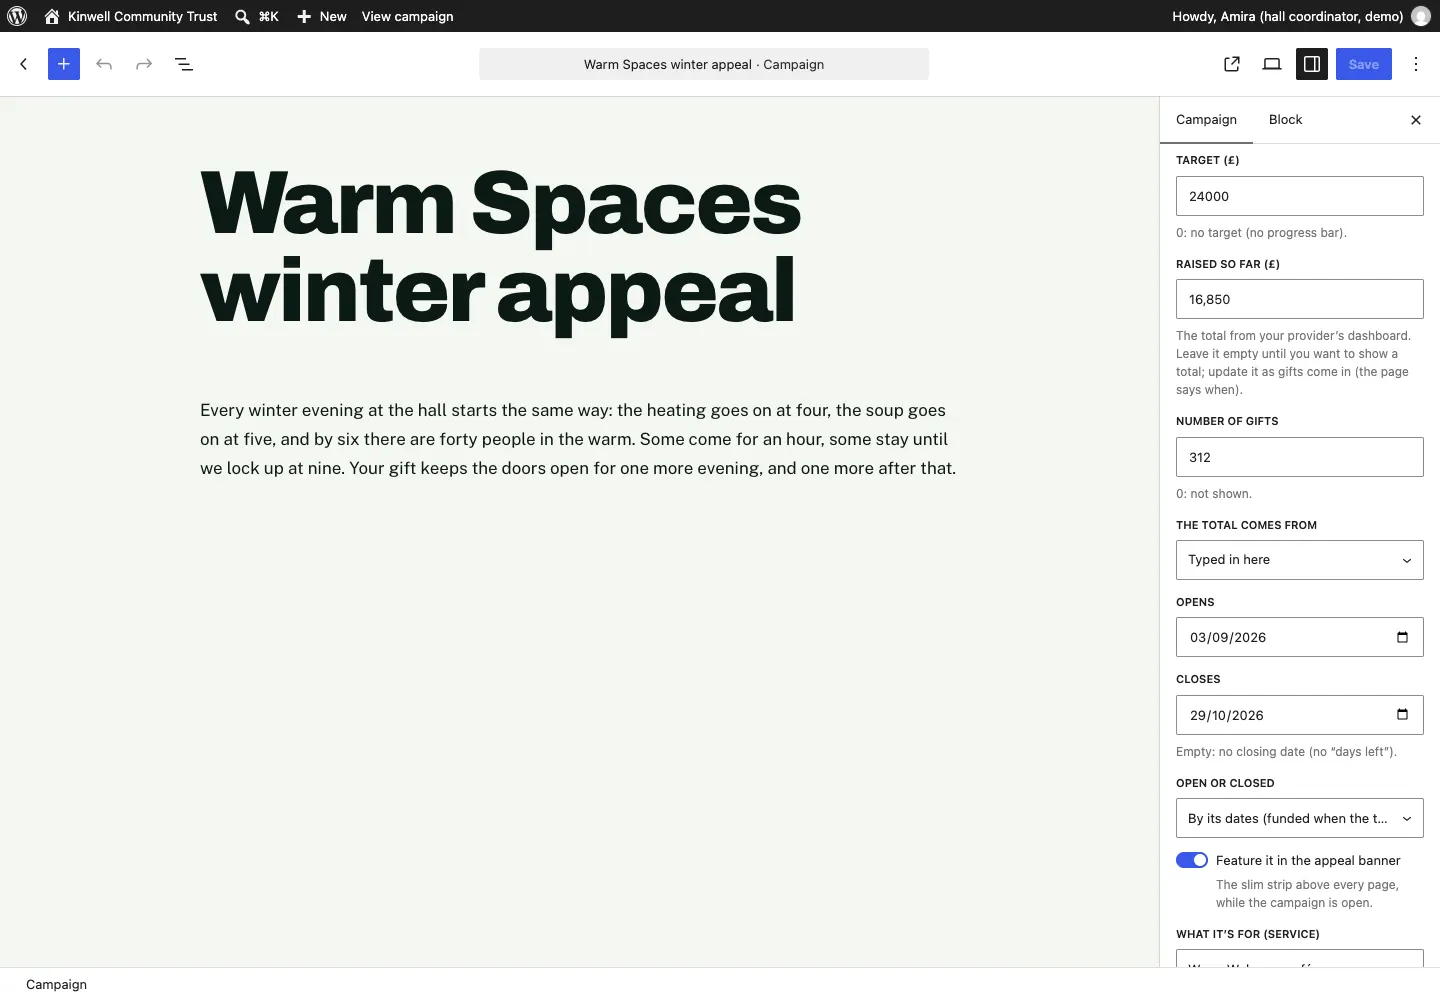The image size is (1440, 1000).
Task: Toggle Feature it in the appeal banner
Action: [1192, 860]
